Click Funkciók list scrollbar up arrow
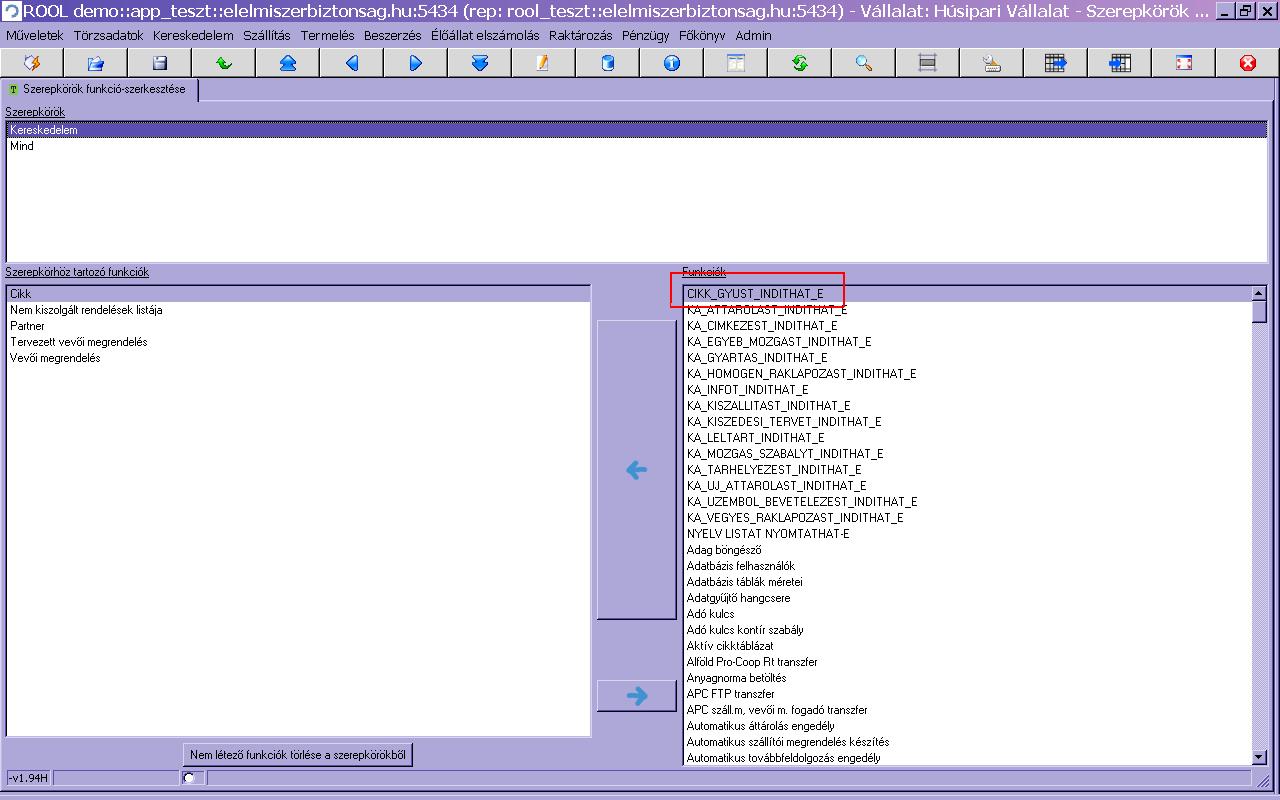Image resolution: width=1280 pixels, height=800 pixels. click(1259, 293)
